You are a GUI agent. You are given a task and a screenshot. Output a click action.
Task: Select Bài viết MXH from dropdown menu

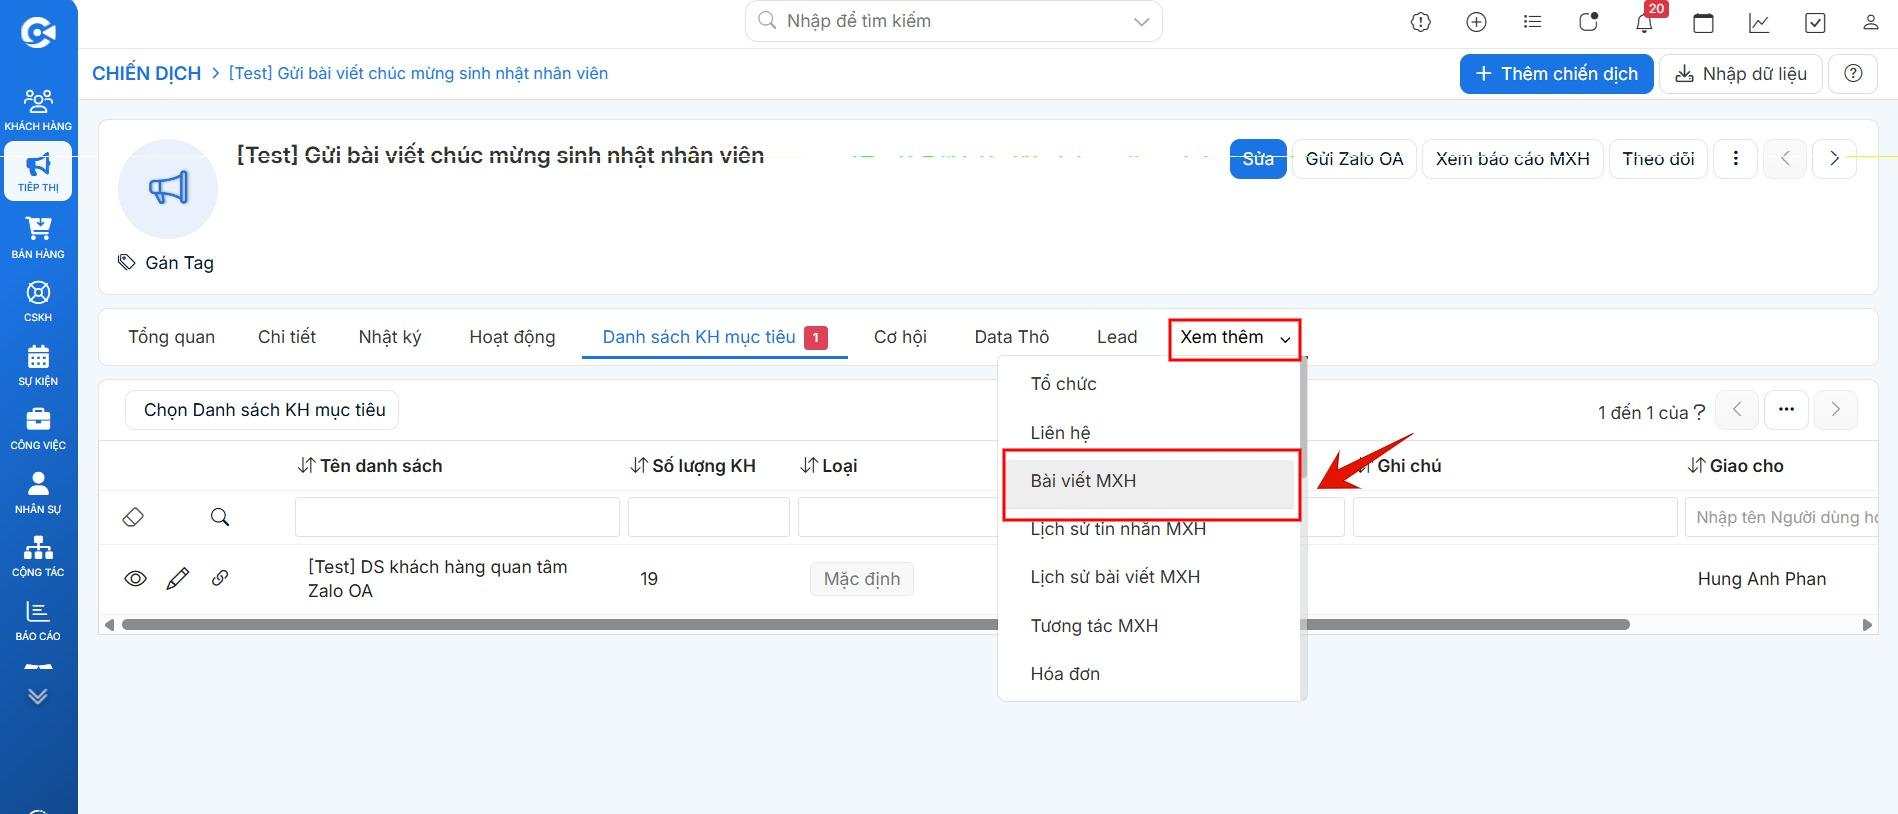pos(1150,481)
